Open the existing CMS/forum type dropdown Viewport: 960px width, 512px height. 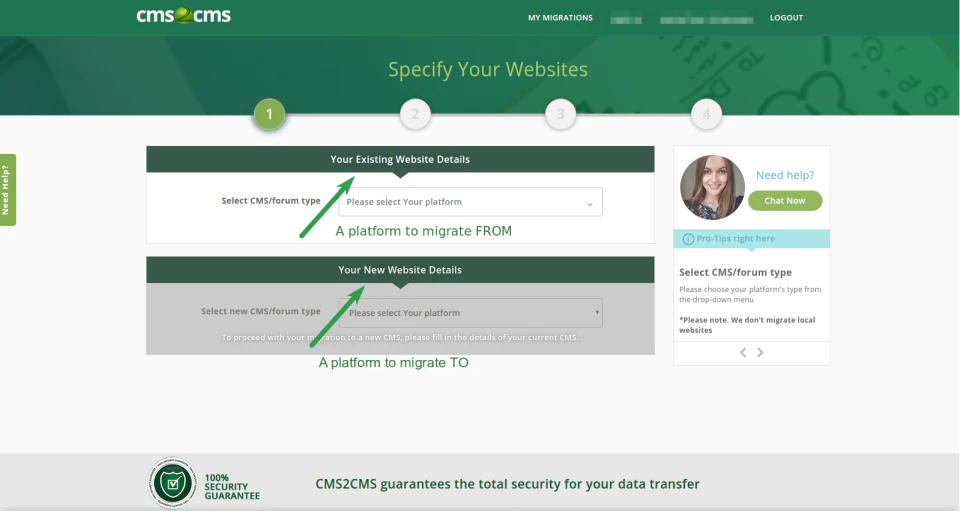pos(470,202)
